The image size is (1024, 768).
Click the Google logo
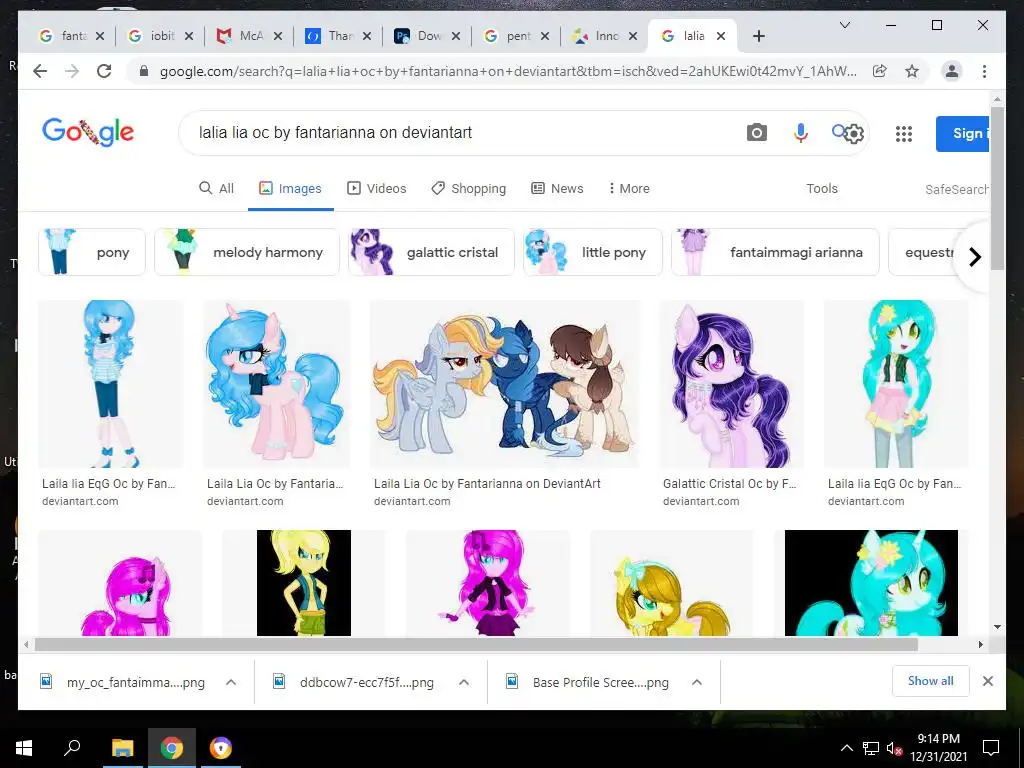[88, 133]
